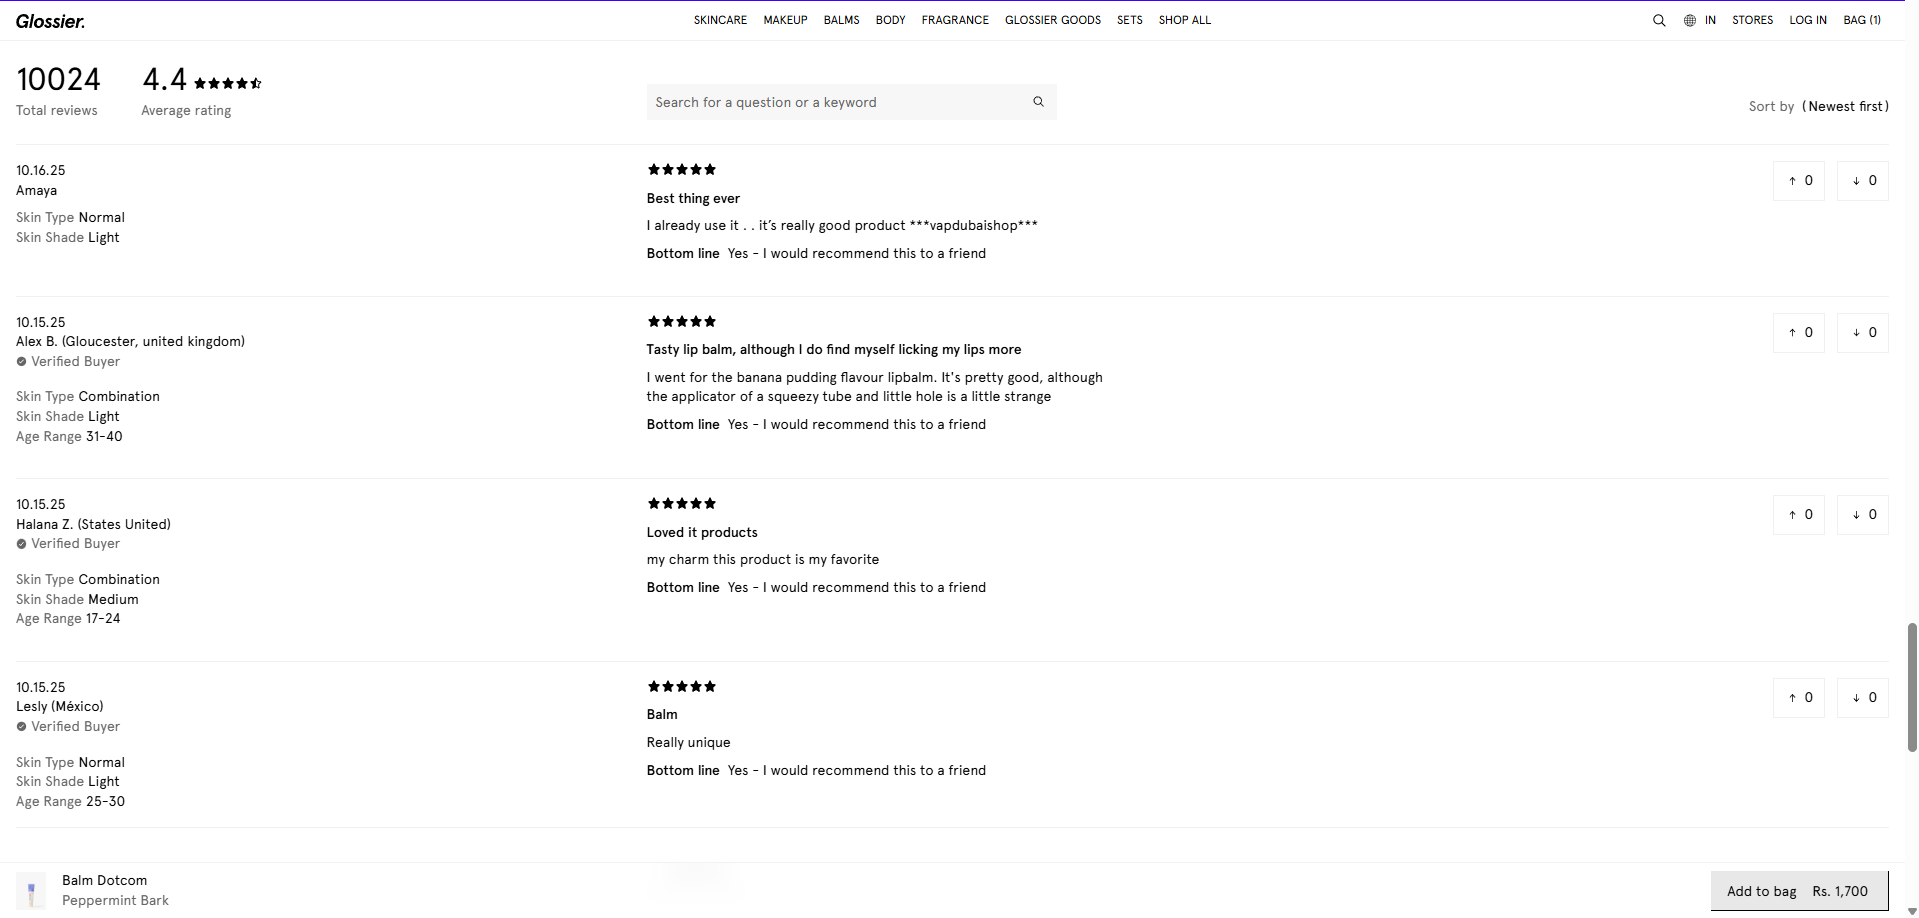This screenshot has height=918, width=1919.
Task: Upvote Lesly's 'Balm' review
Action: pyautogui.click(x=1799, y=698)
